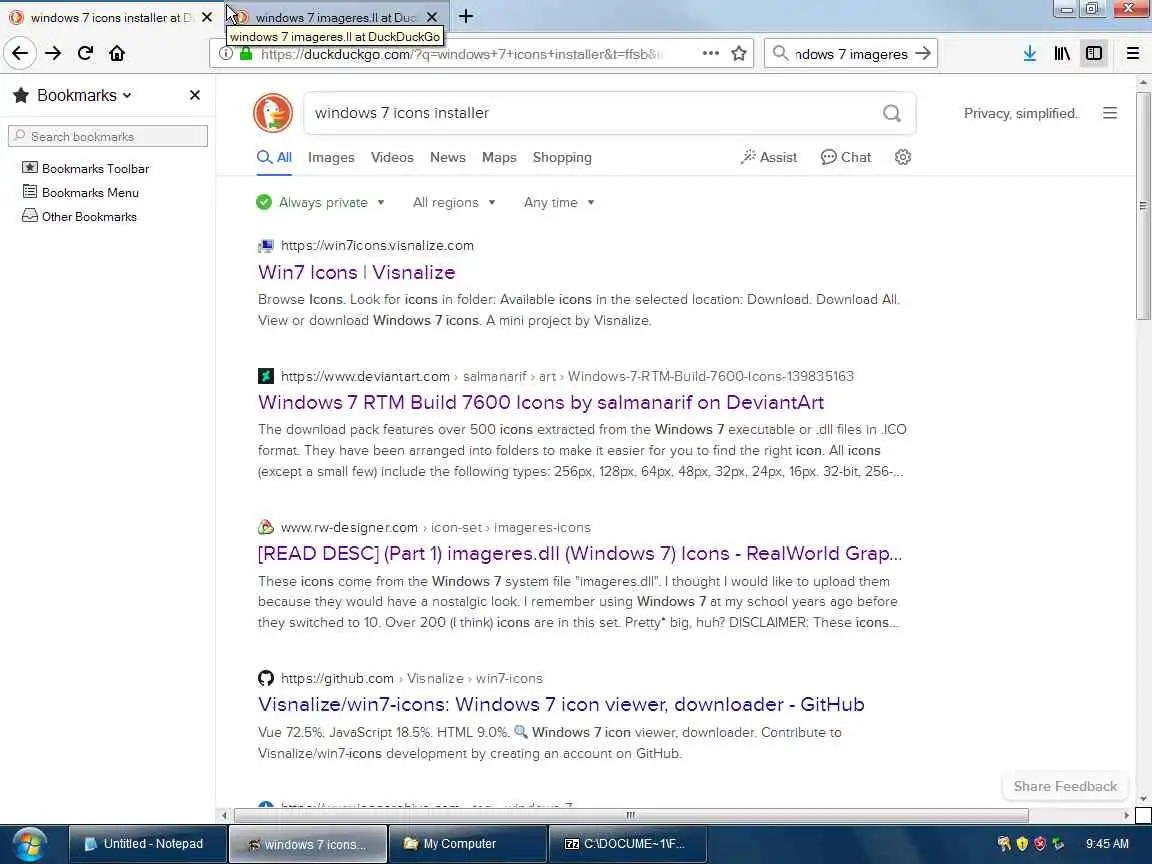The height and width of the screenshot is (864, 1152).
Task: Switch to My Computer taskbar window
Action: coord(467,844)
